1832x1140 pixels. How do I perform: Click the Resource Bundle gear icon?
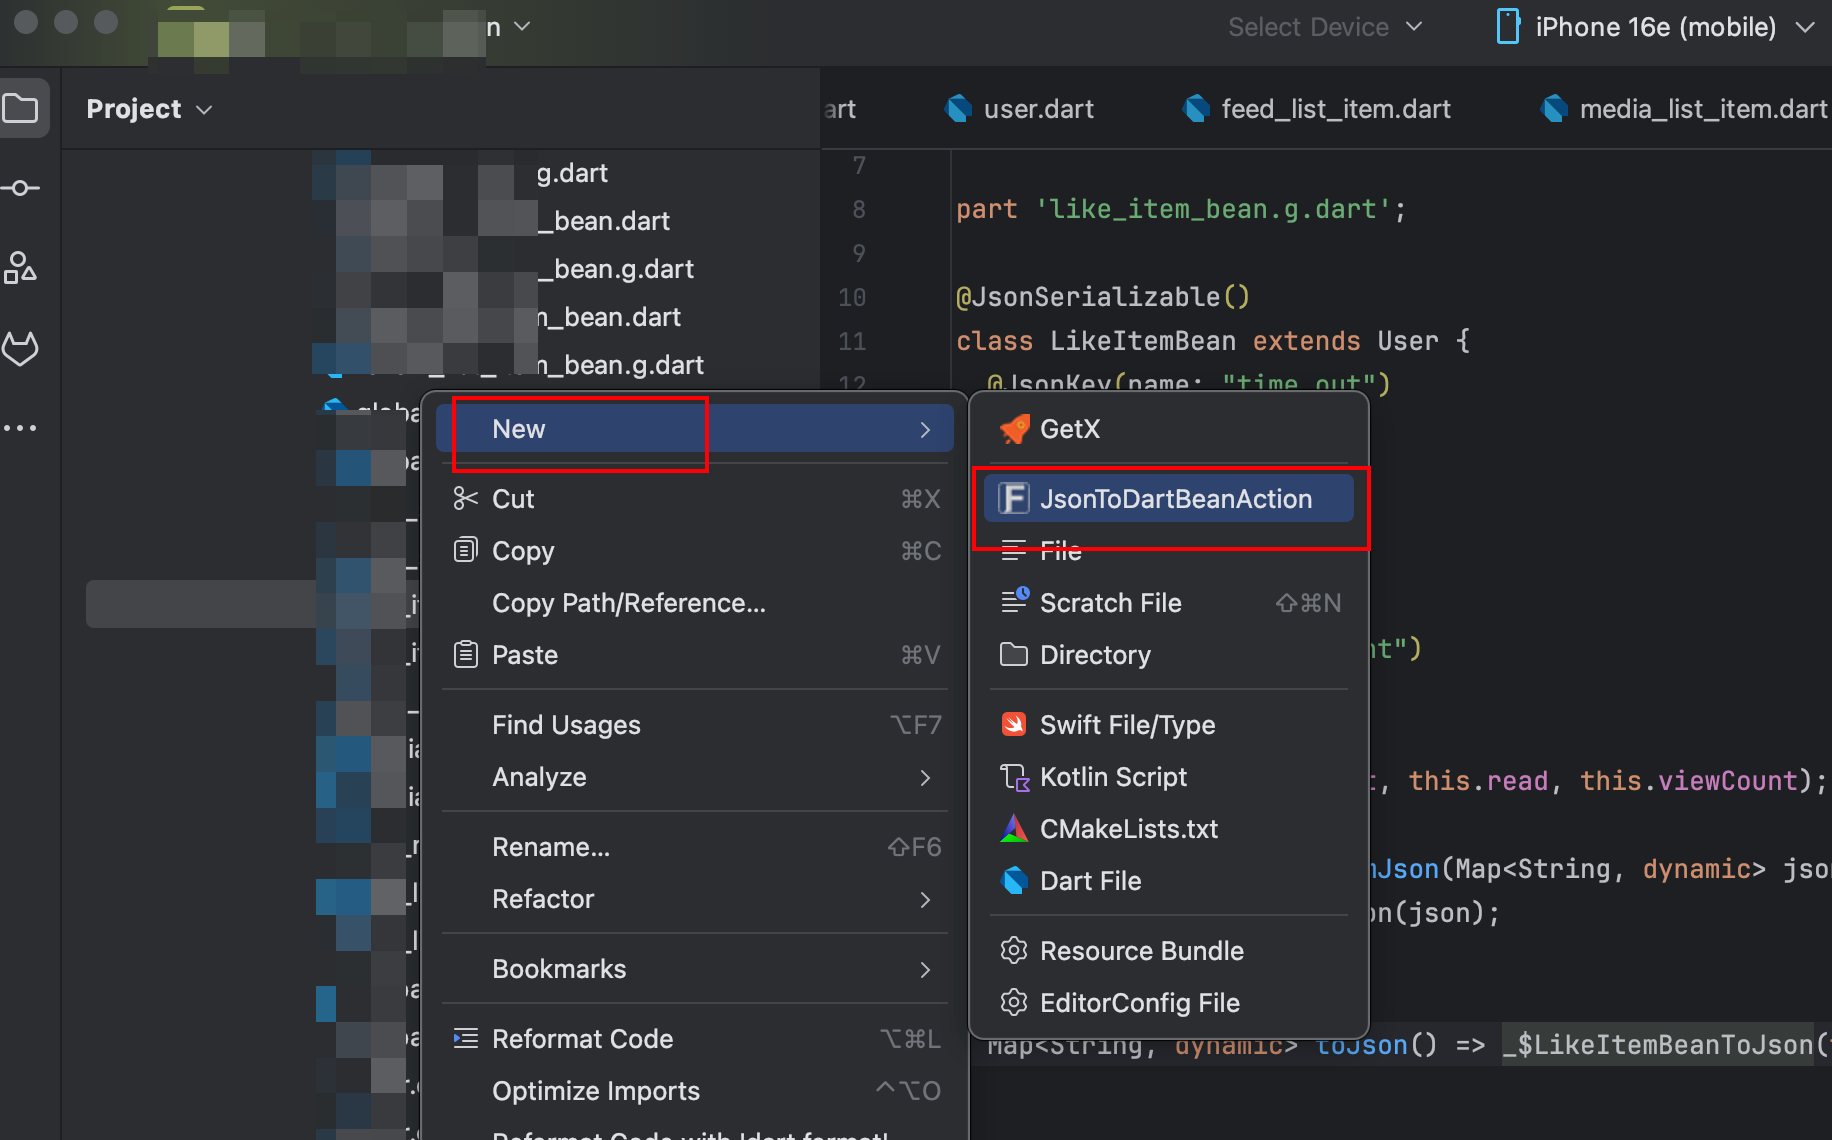(x=1014, y=950)
